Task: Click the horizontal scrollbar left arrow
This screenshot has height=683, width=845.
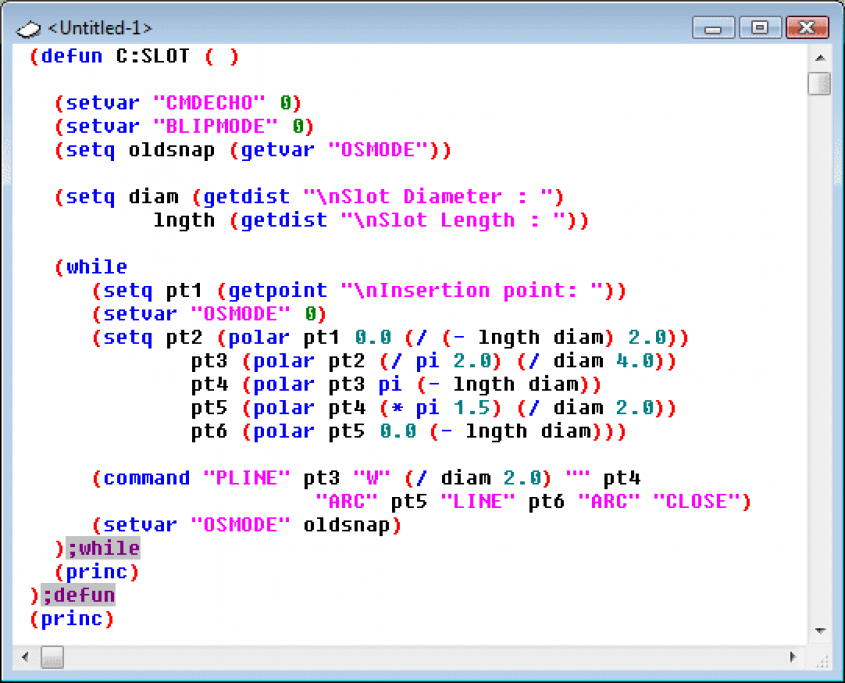Action: click(x=25, y=657)
